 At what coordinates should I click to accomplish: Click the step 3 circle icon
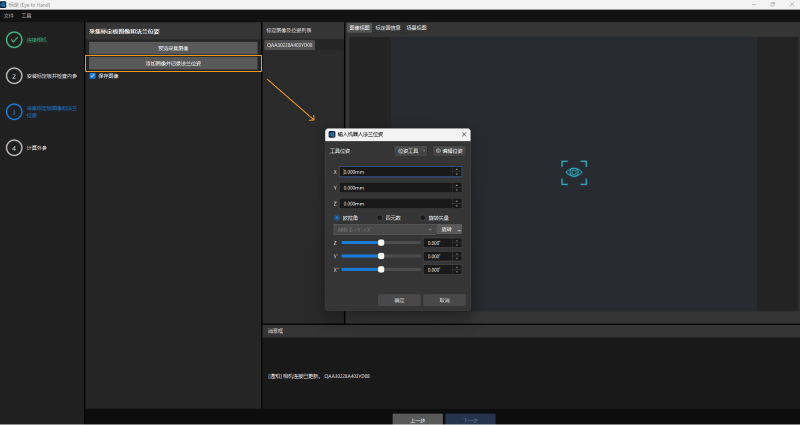coord(14,111)
